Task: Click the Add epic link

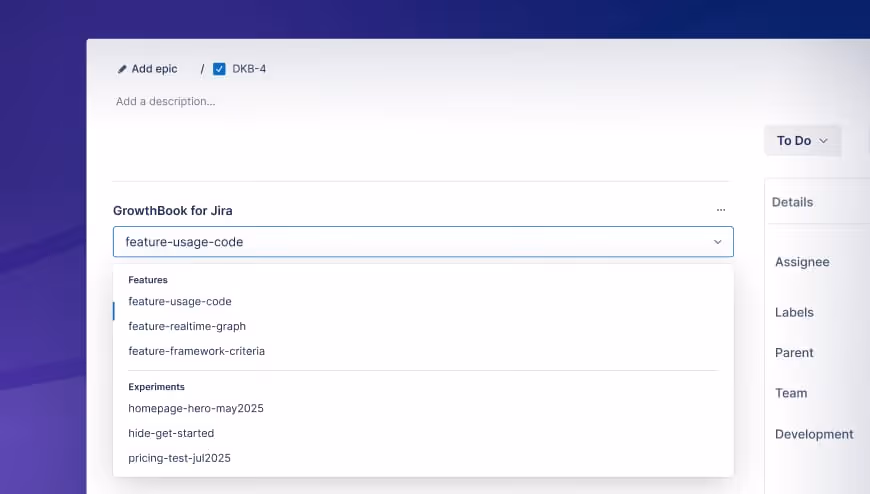Action: pyautogui.click(x=154, y=69)
